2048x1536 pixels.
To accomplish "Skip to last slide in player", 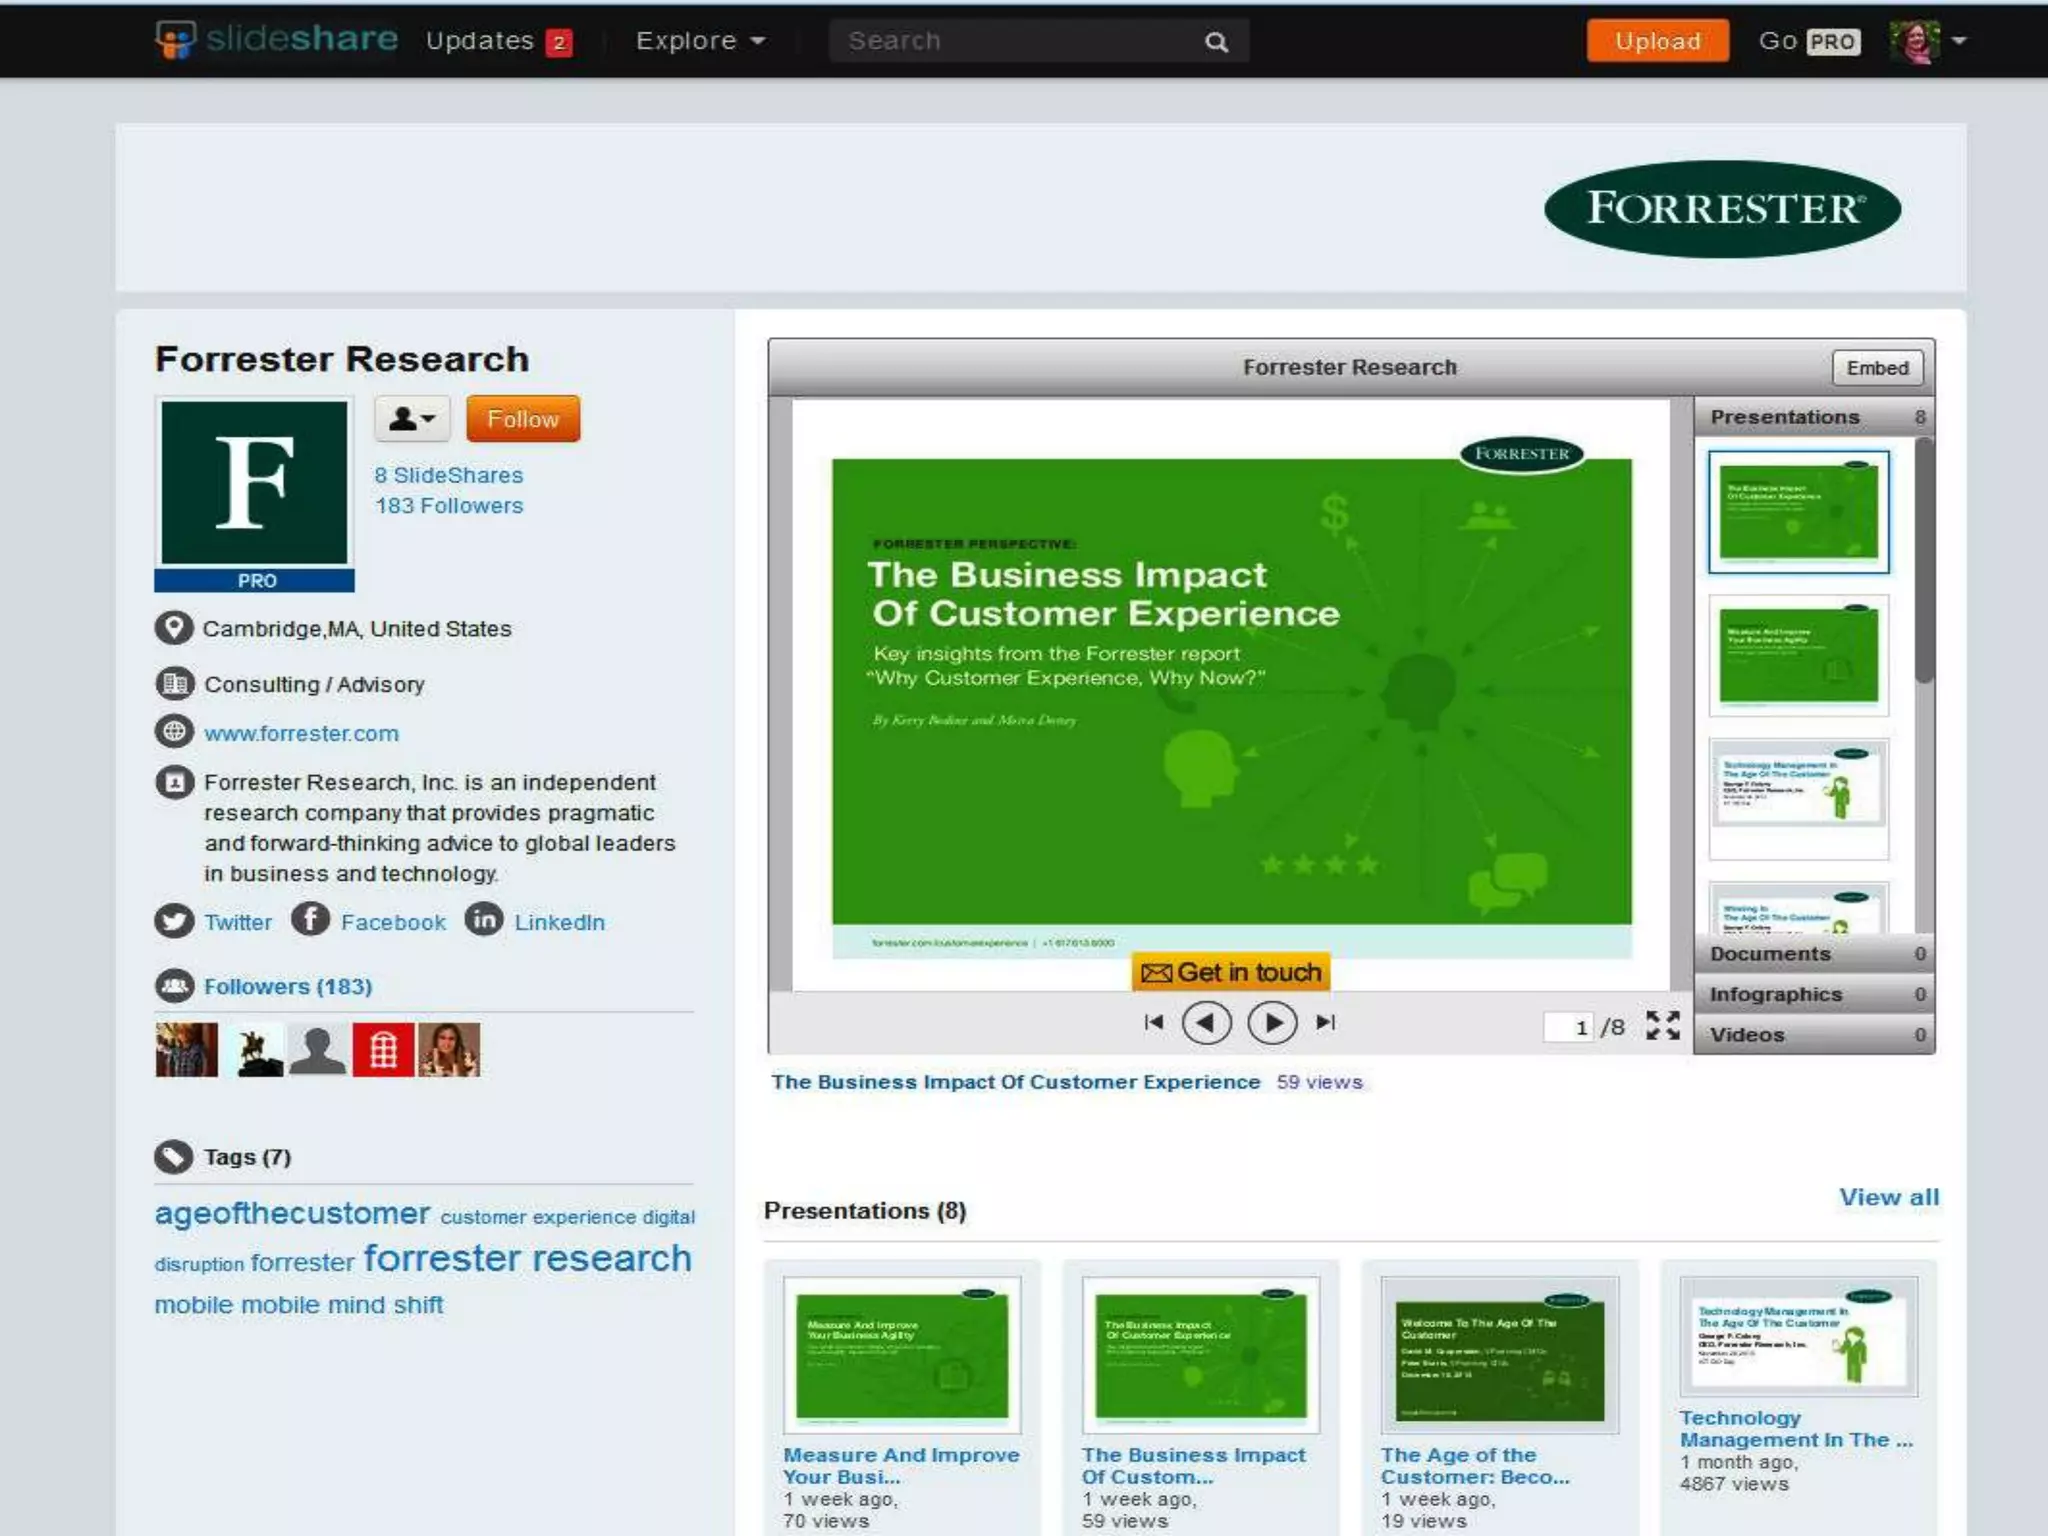I will [1326, 1022].
